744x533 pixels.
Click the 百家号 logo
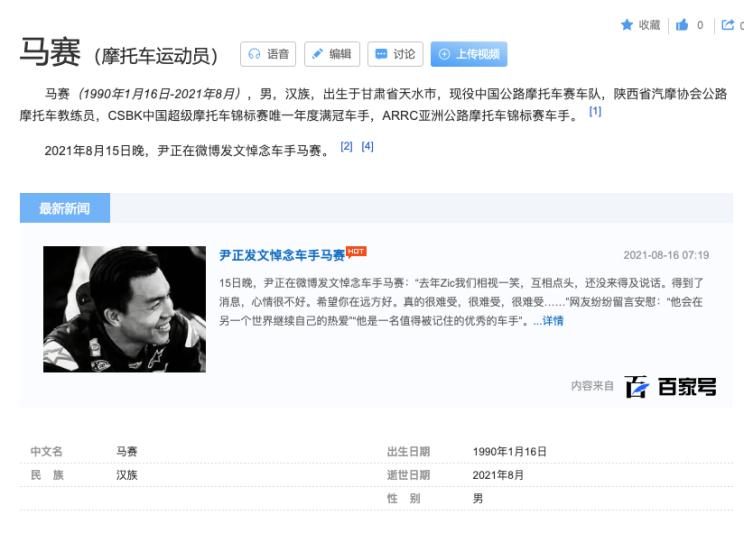(x=670, y=386)
